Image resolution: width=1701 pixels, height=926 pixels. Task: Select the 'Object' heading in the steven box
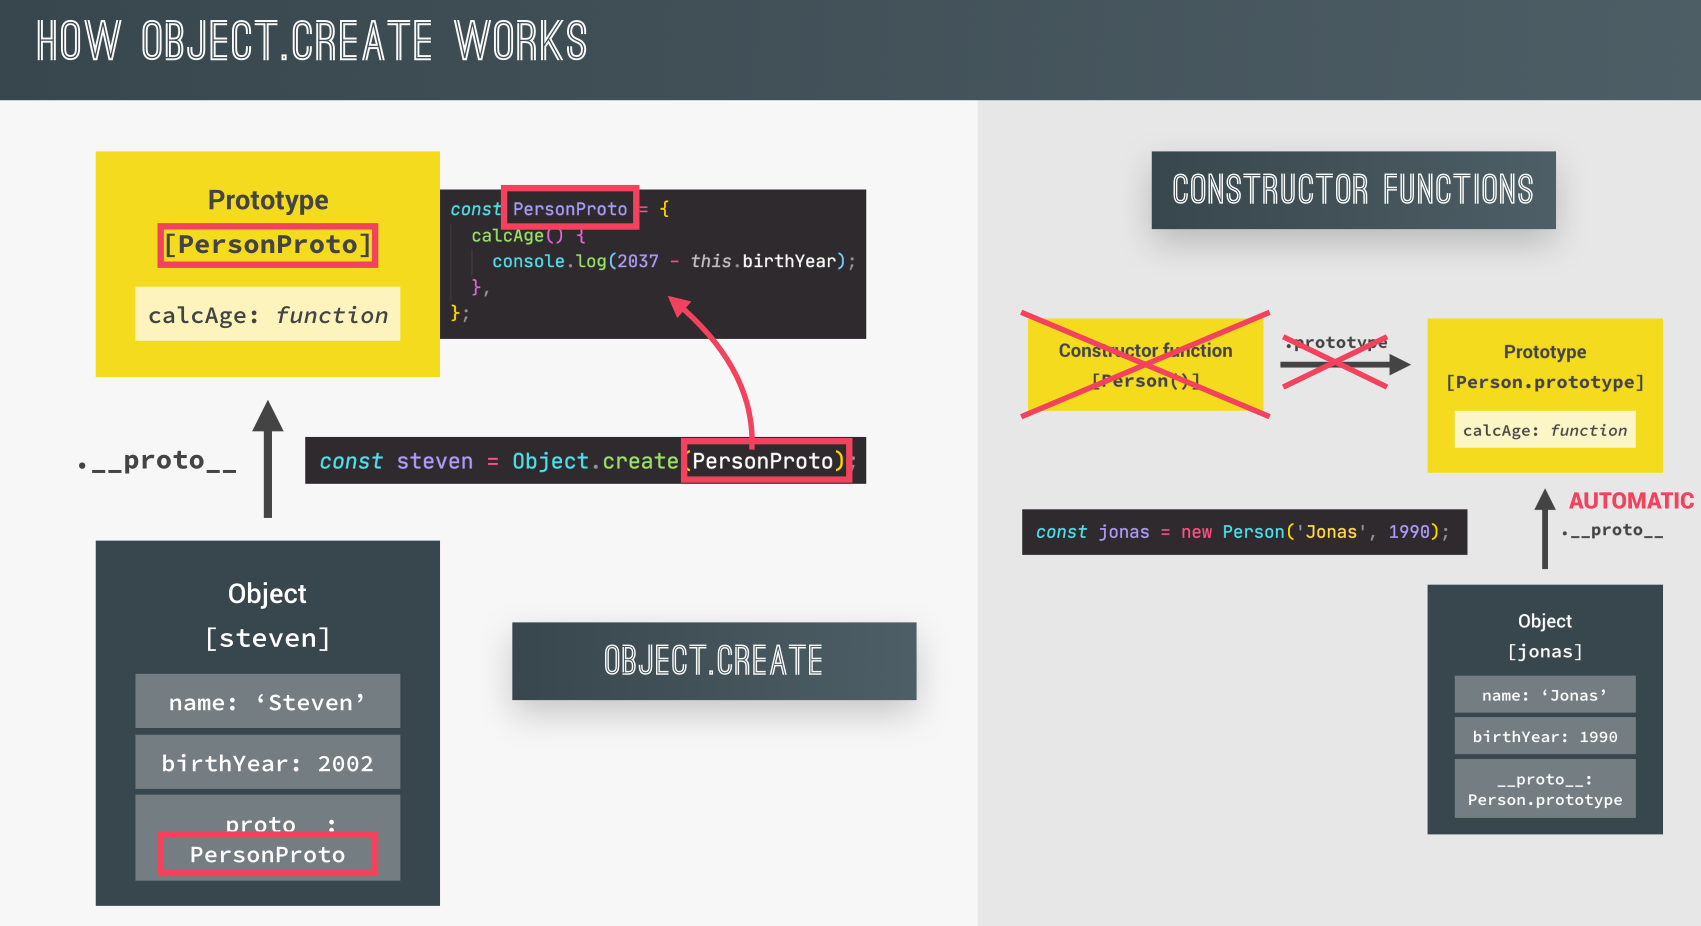pyautogui.click(x=267, y=593)
